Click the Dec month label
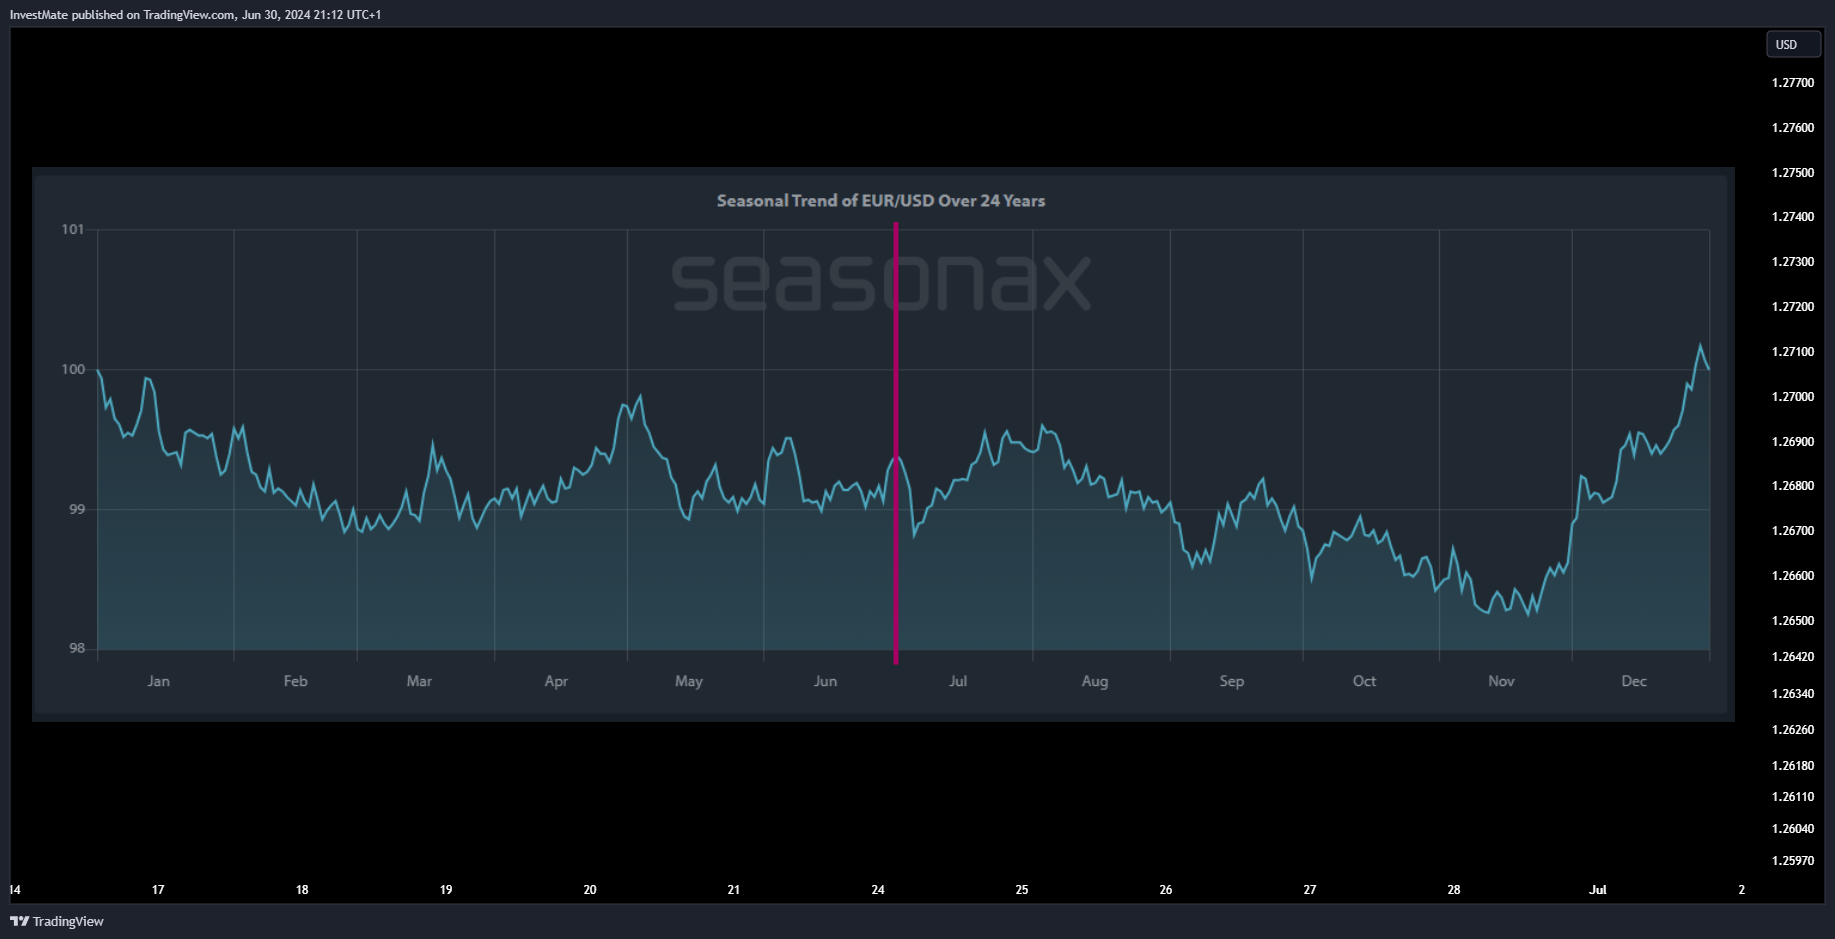This screenshot has height=939, width=1835. [1634, 681]
